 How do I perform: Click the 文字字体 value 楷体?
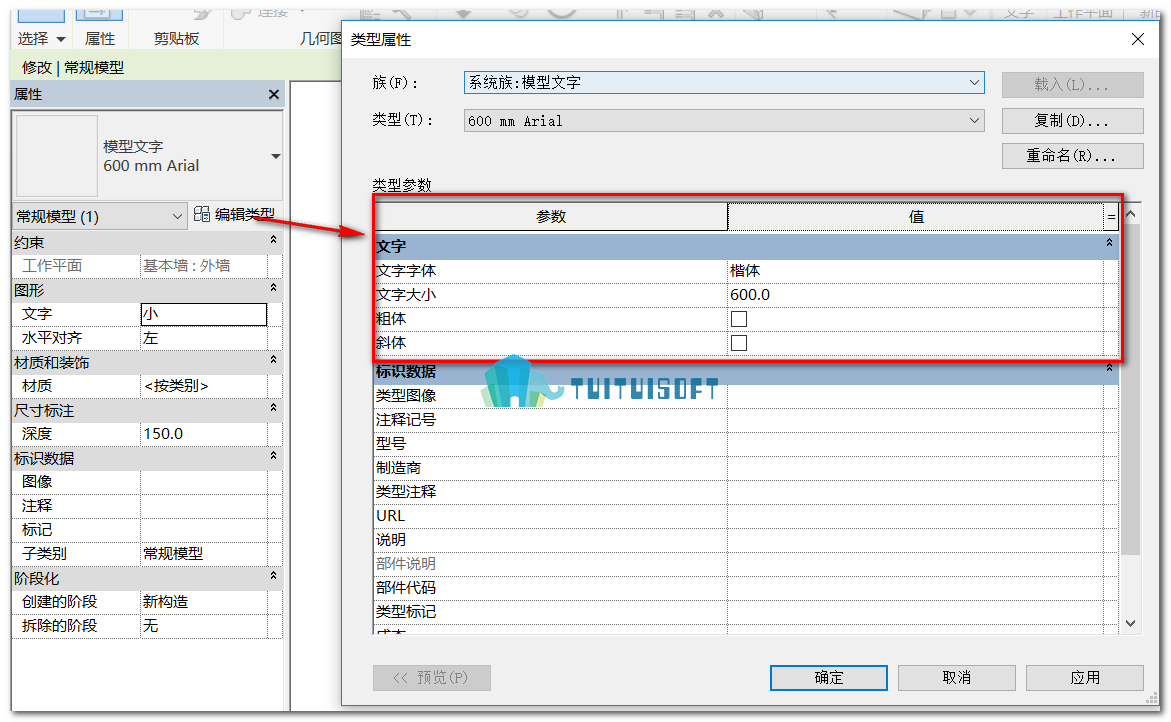(x=915, y=271)
